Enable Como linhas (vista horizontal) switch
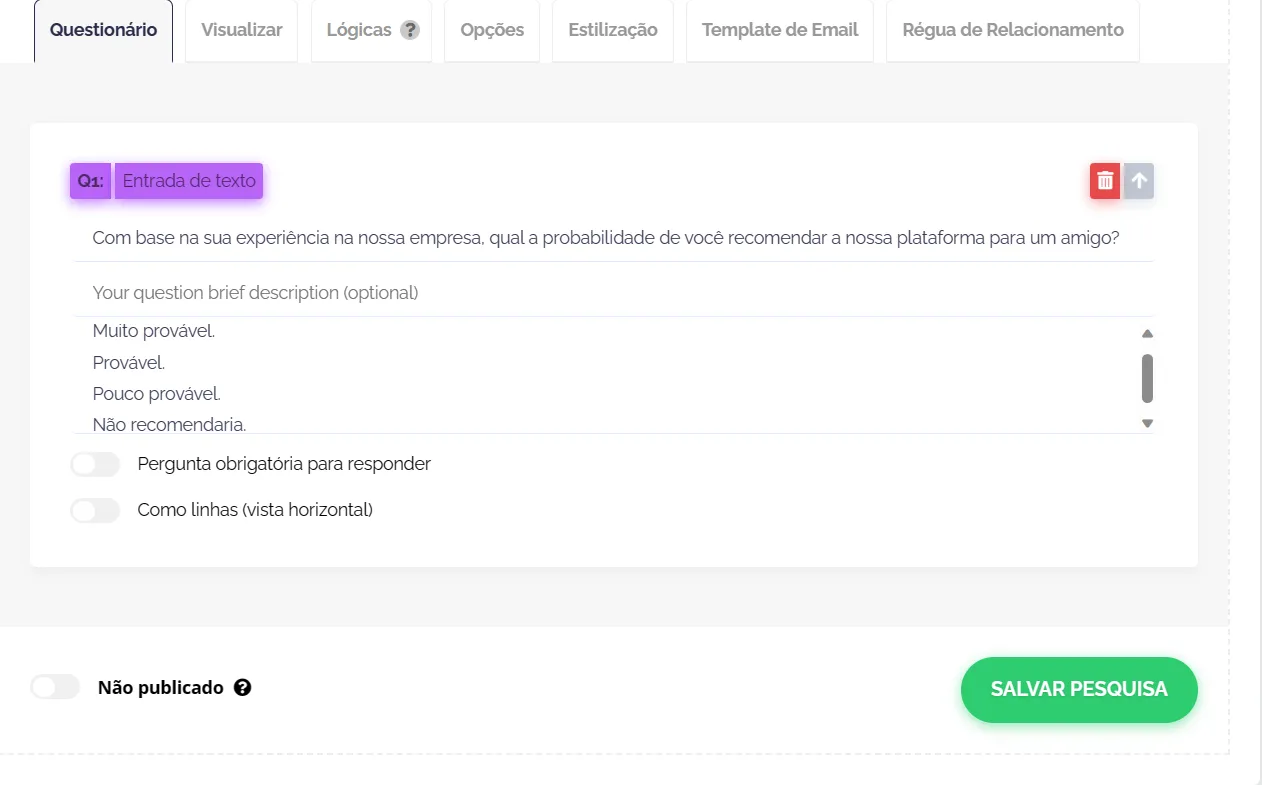 coord(95,510)
